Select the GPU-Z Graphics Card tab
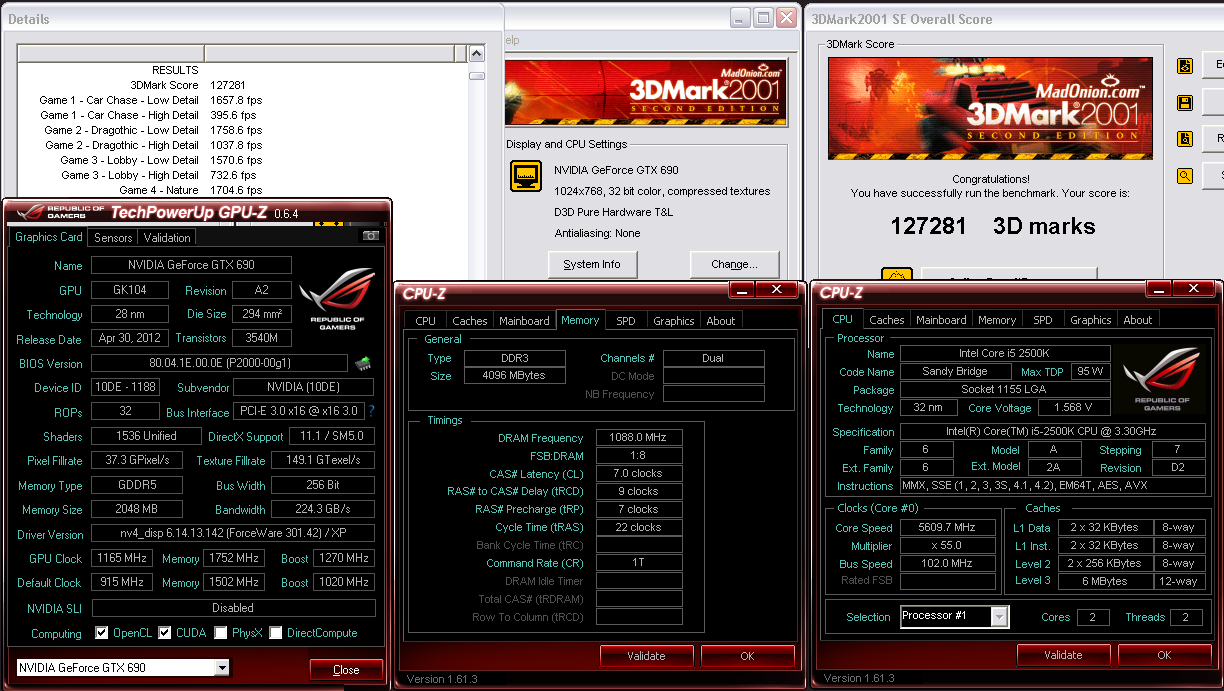 [x=49, y=237]
